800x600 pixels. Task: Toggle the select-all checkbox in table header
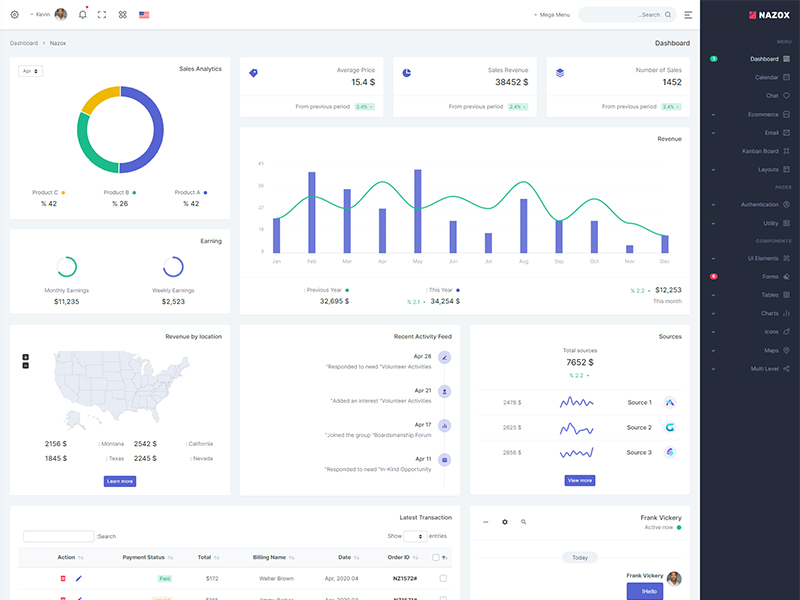435,557
